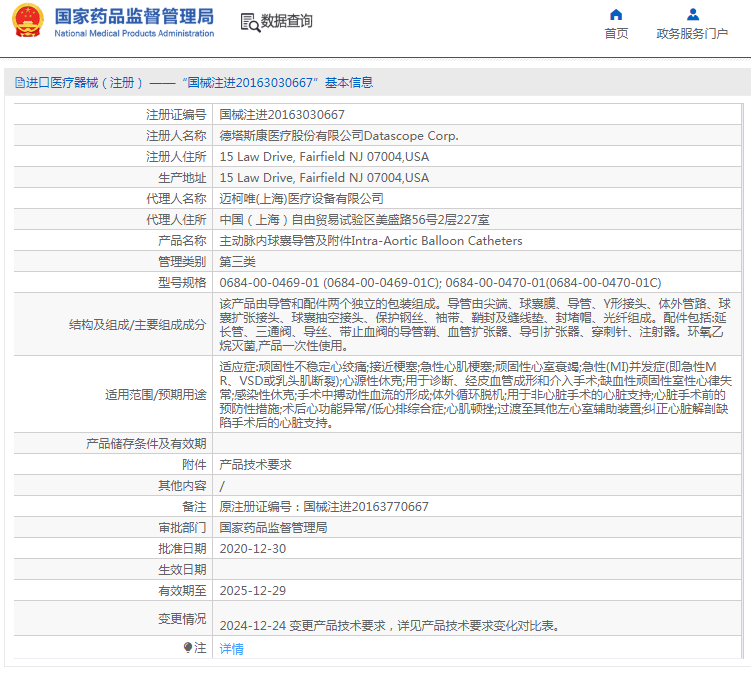Click the 注册人名称 label
751x675 pixels.
(x=176, y=136)
